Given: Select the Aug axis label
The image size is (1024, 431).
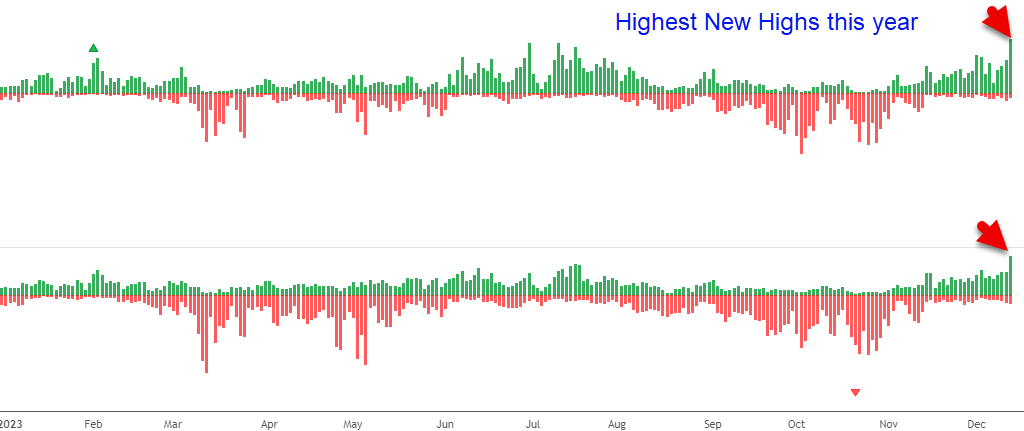Looking at the screenshot, I should (x=616, y=424).
